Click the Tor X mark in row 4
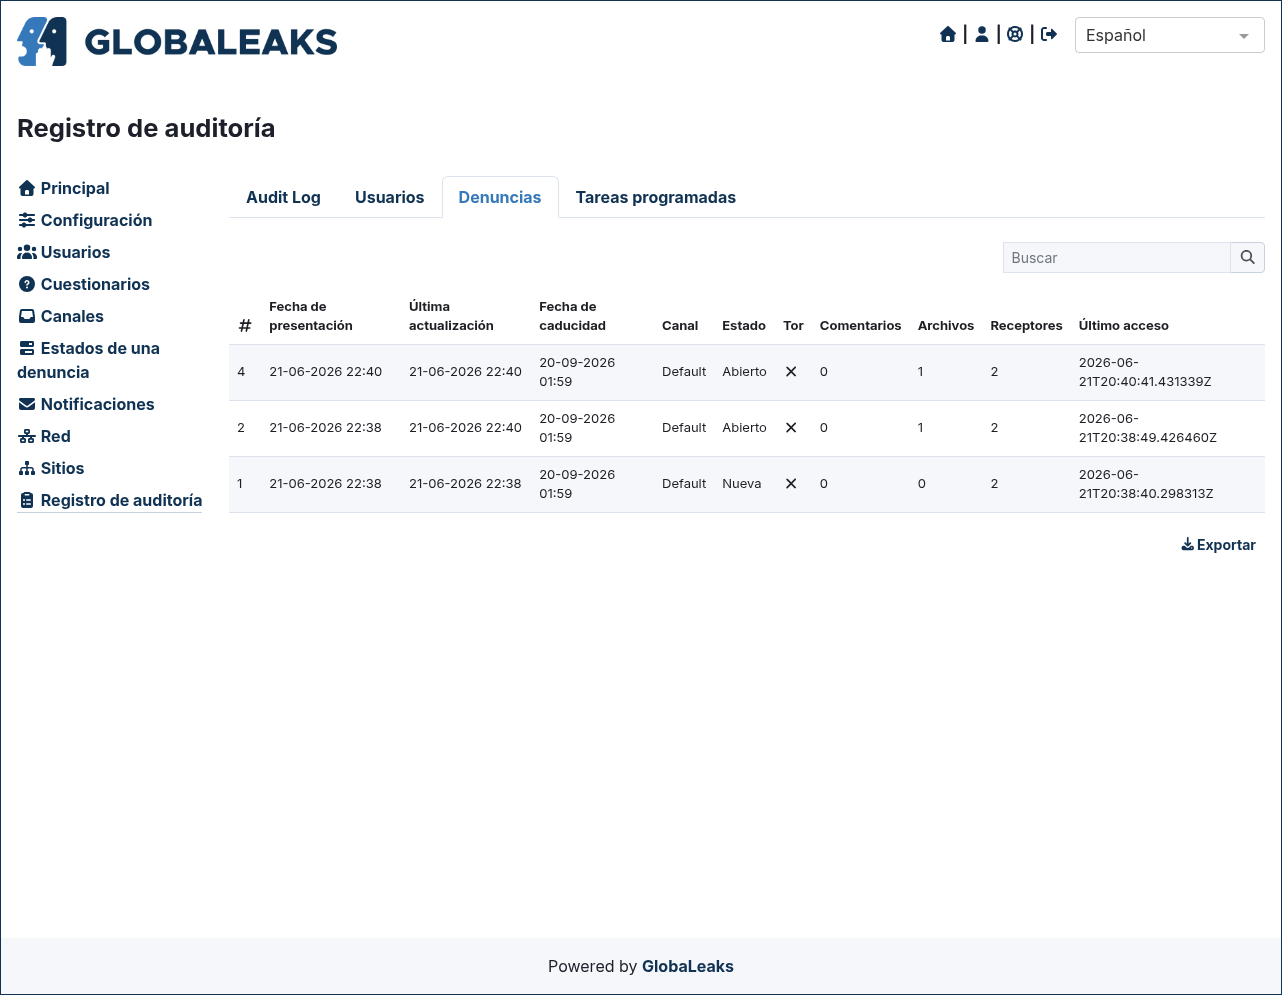This screenshot has width=1282, height=995. tap(791, 372)
